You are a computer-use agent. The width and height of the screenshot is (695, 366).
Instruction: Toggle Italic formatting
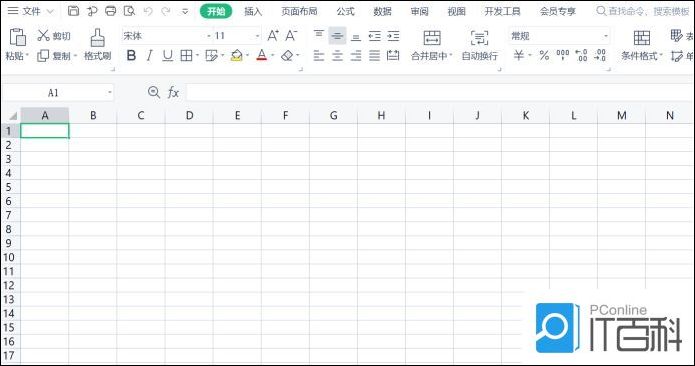click(149, 55)
